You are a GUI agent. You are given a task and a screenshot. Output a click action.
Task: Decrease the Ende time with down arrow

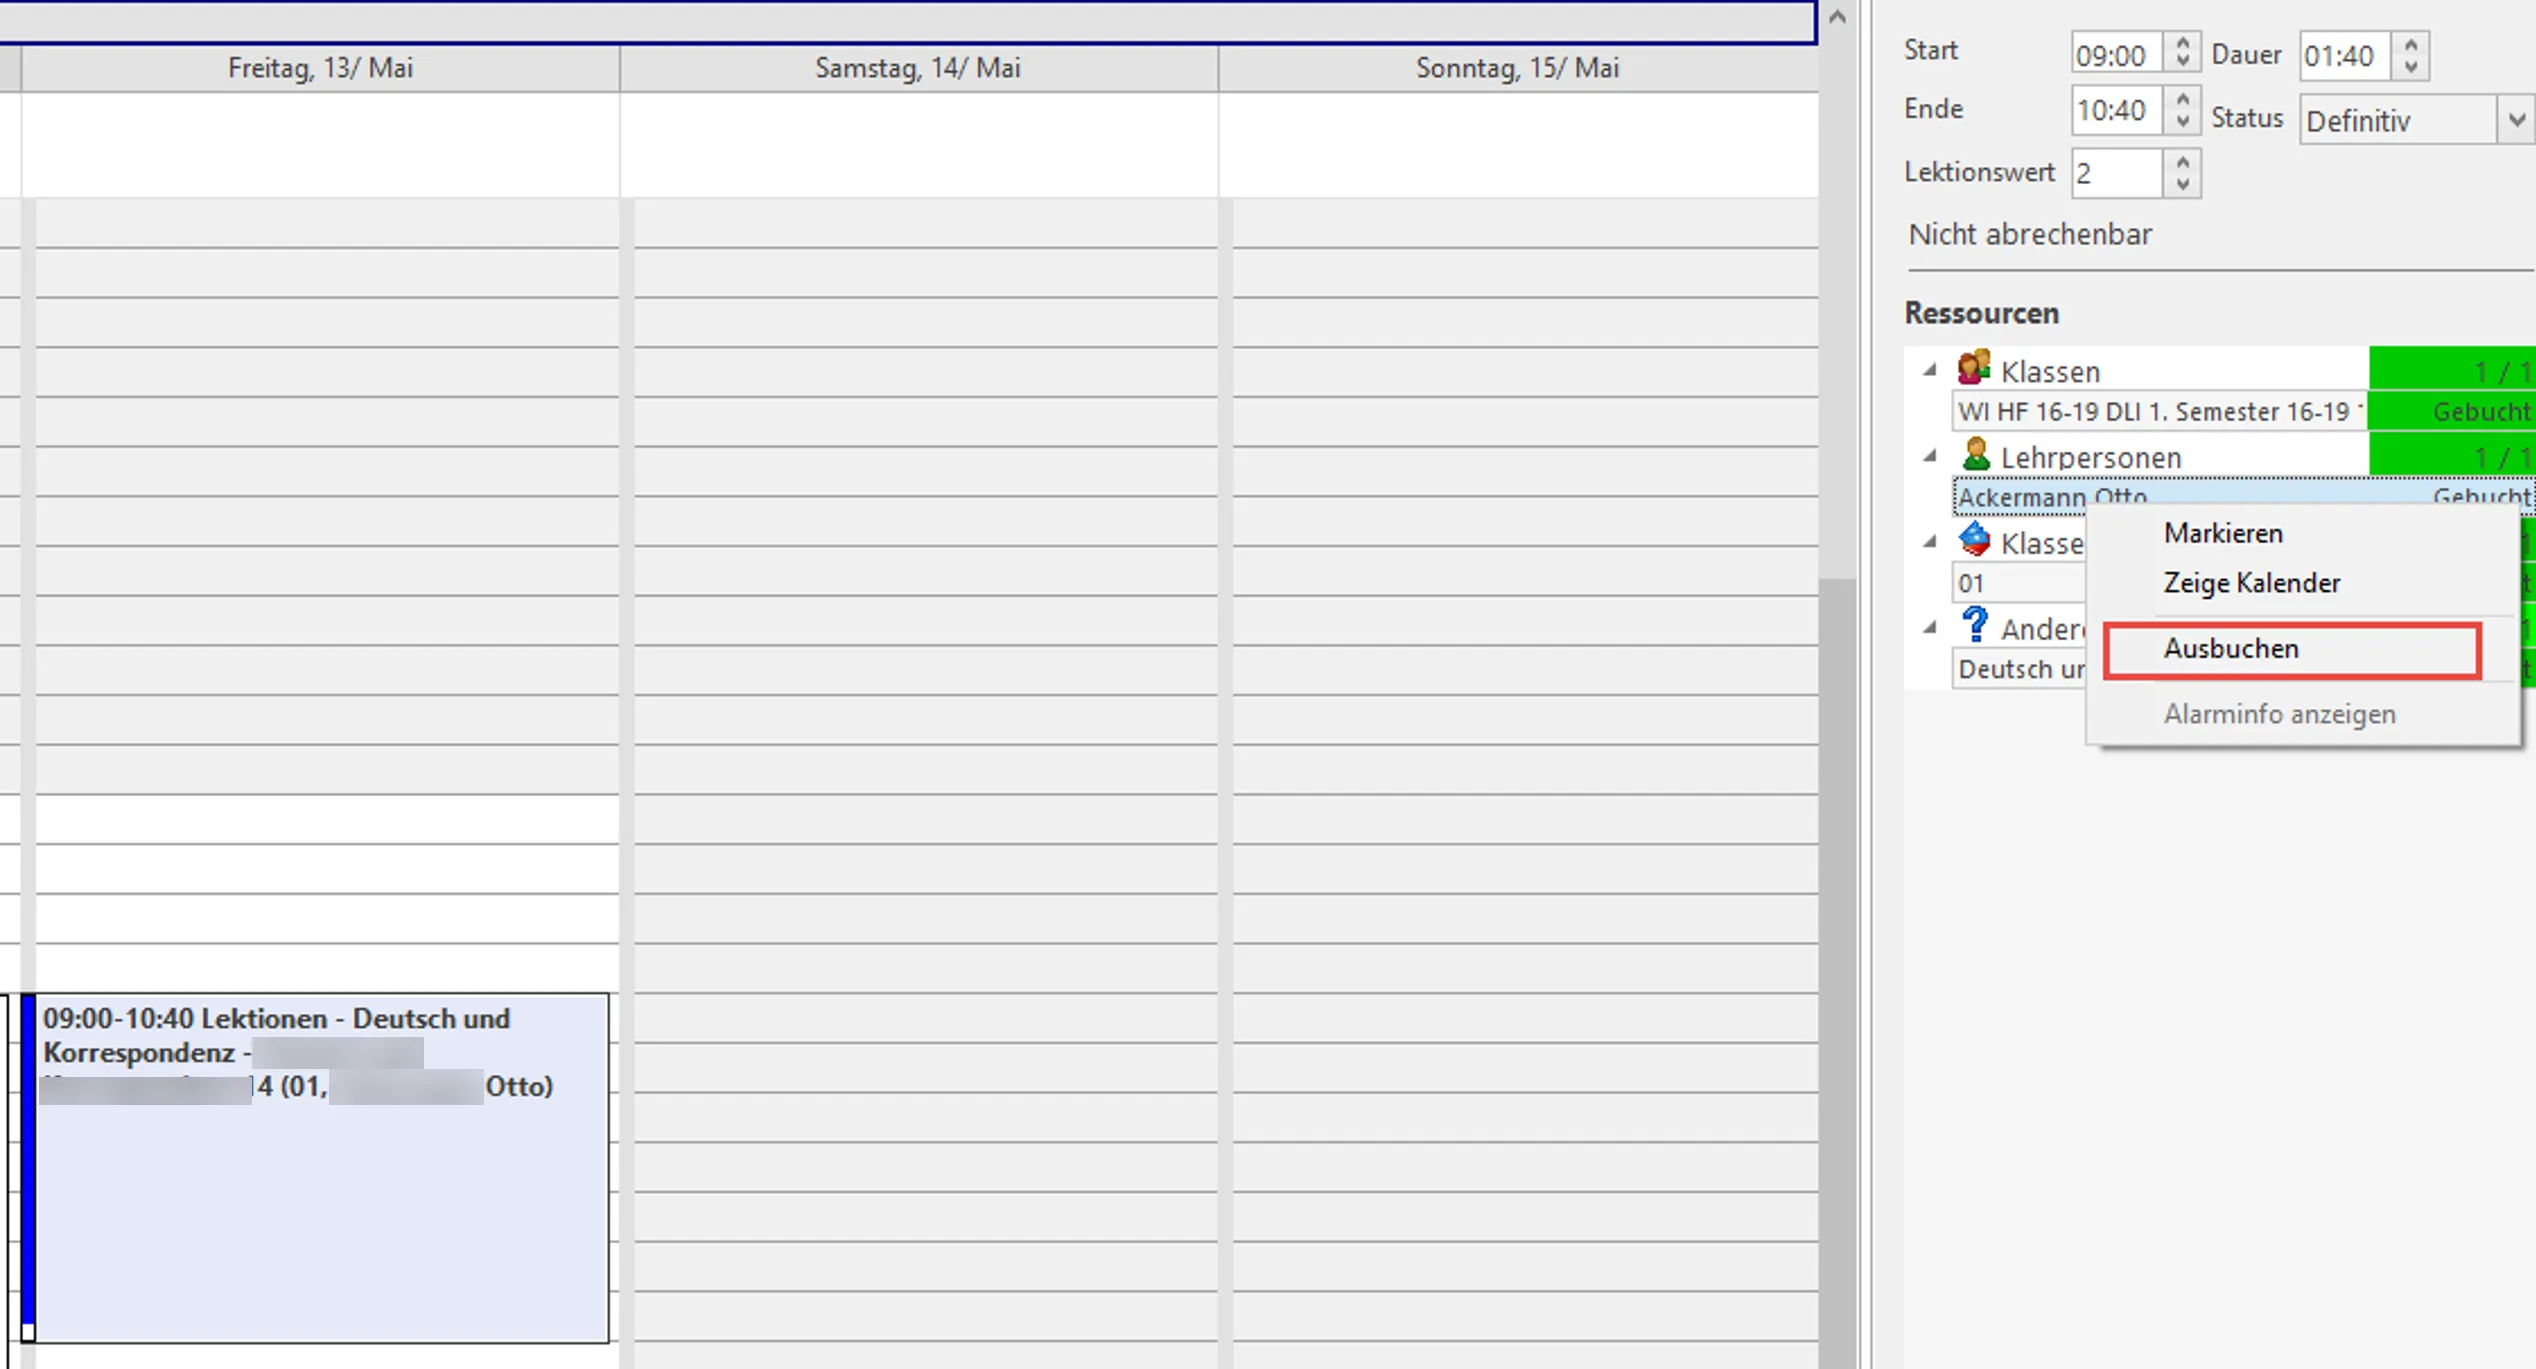[2183, 121]
